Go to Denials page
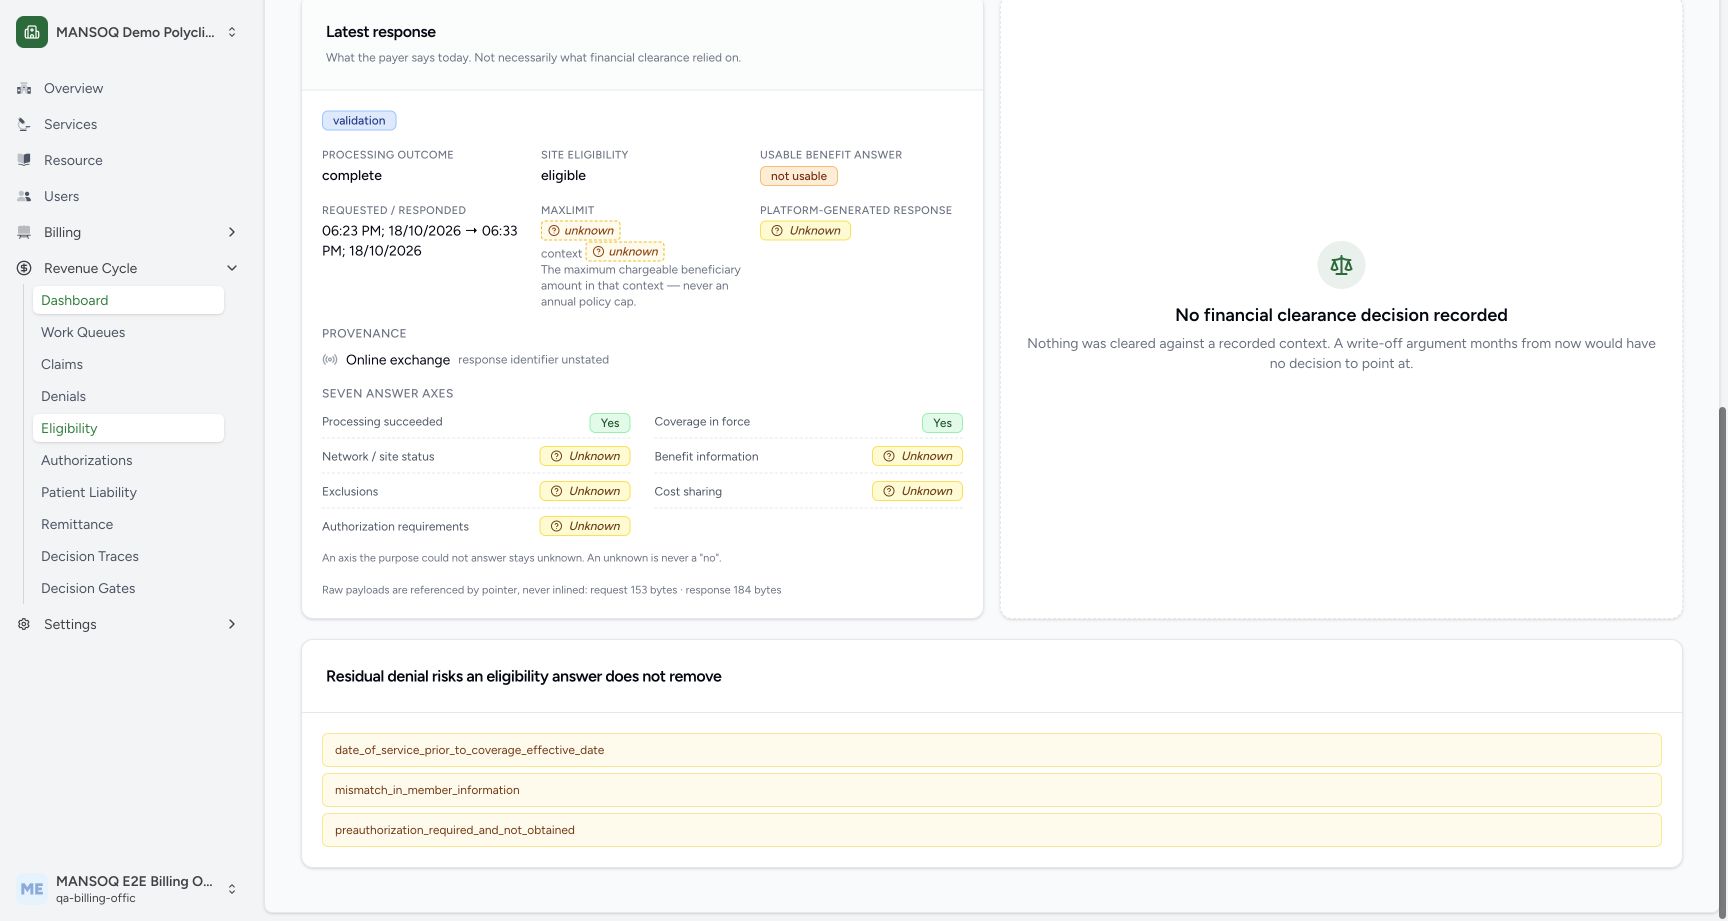 128,396
